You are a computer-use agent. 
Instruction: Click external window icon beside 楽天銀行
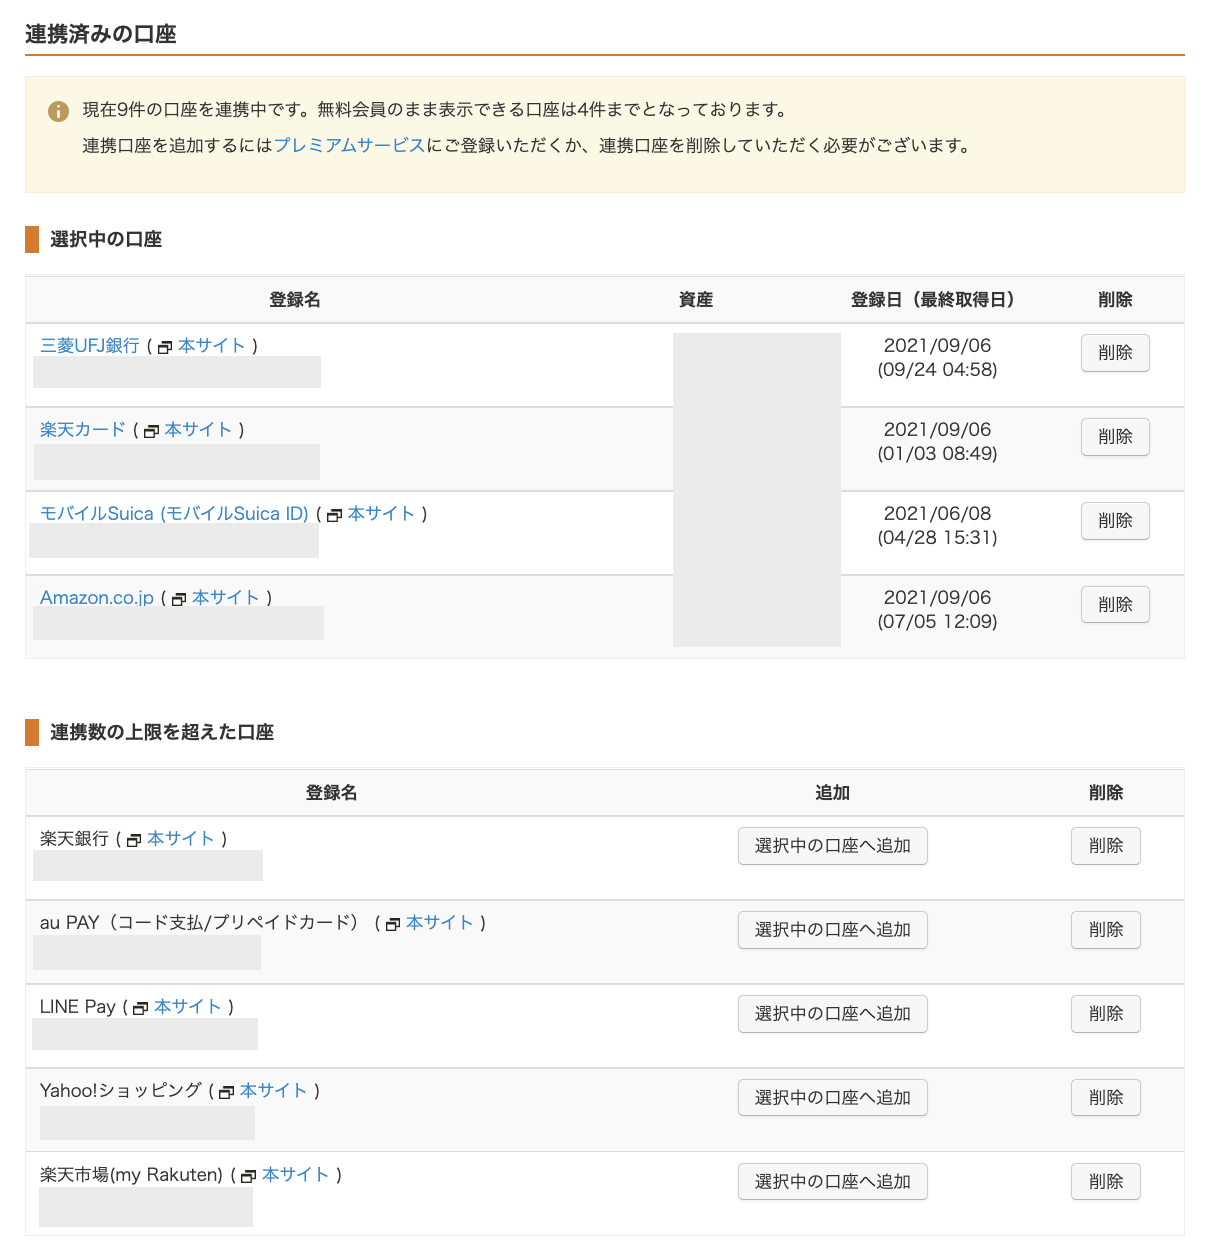pos(134,840)
